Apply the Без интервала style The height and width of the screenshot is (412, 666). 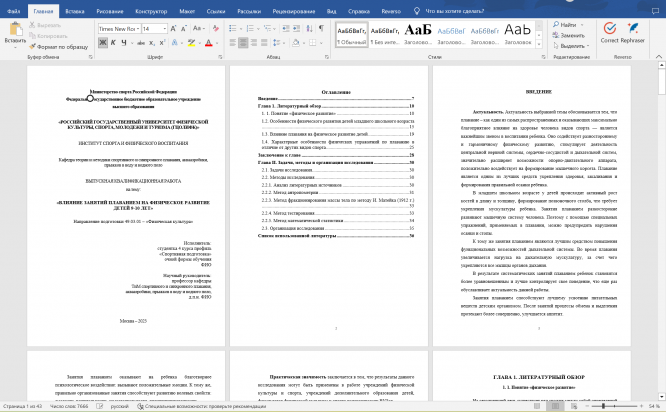(x=385, y=34)
